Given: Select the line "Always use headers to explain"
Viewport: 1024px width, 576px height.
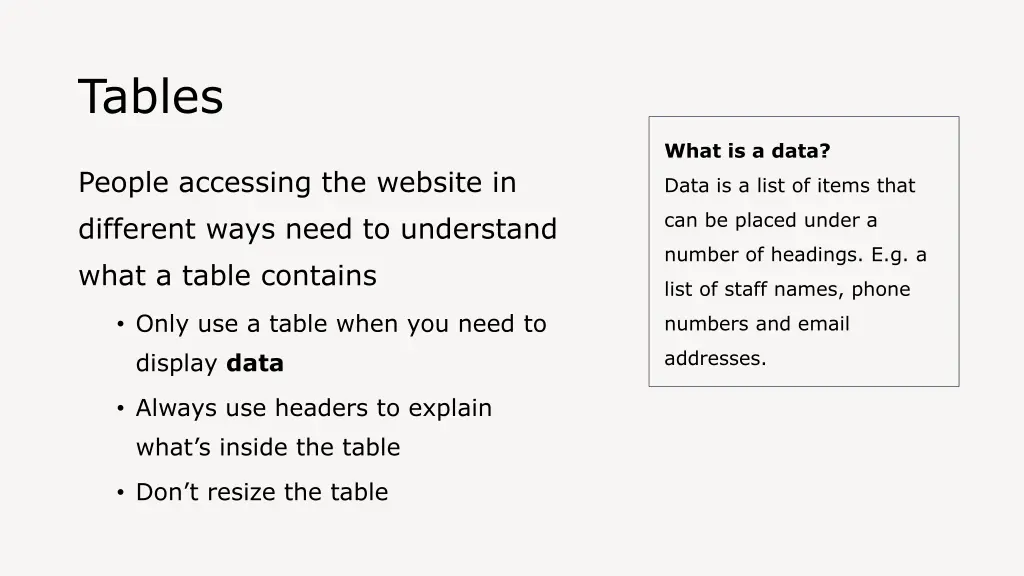Looking at the screenshot, I should coord(314,408).
